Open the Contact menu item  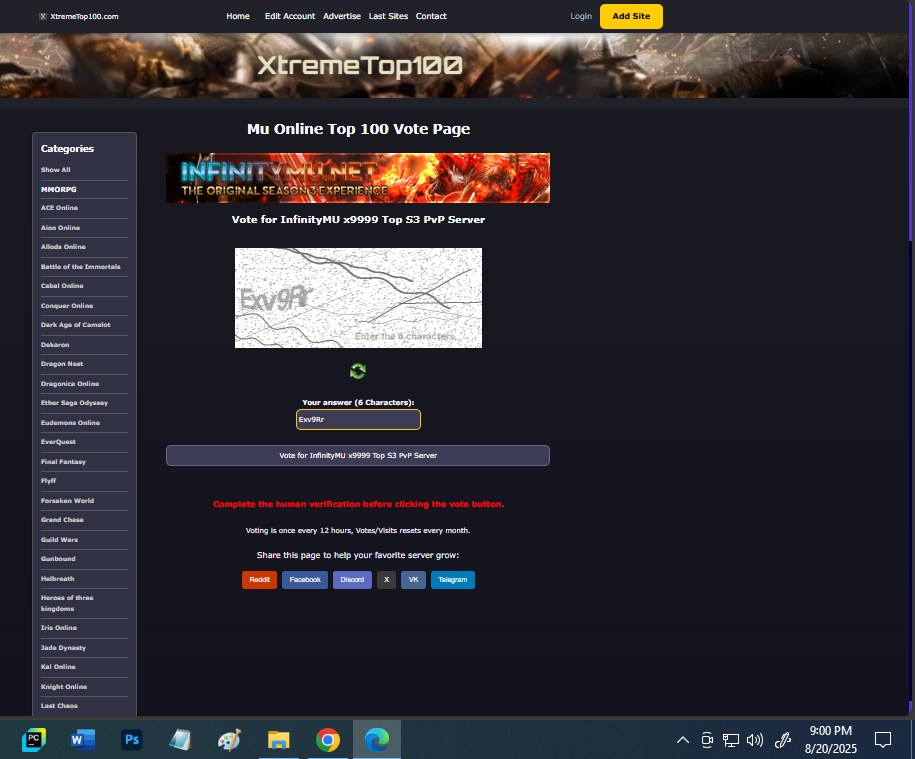431,16
